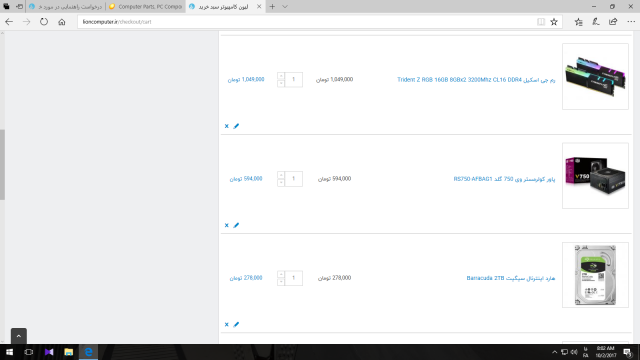Set tabs aside icon
This screenshot has width=640, height=360.
click(x=19, y=7)
